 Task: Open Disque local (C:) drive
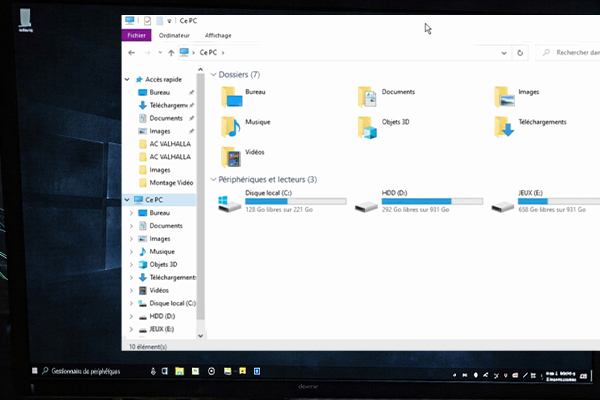click(x=231, y=203)
